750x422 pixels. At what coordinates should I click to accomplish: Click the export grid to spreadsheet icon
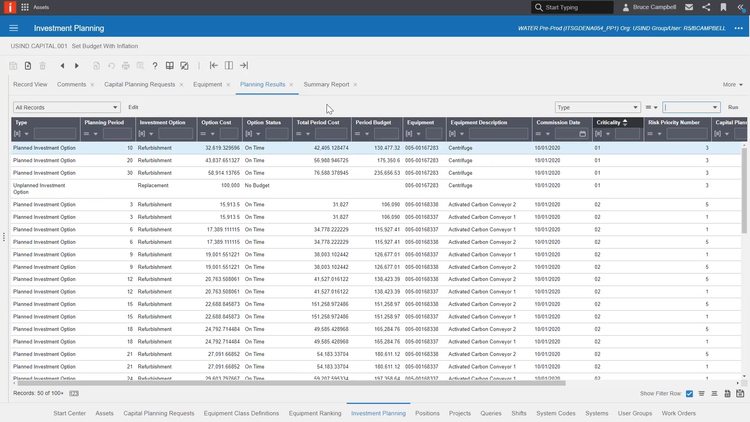[x=727, y=393]
